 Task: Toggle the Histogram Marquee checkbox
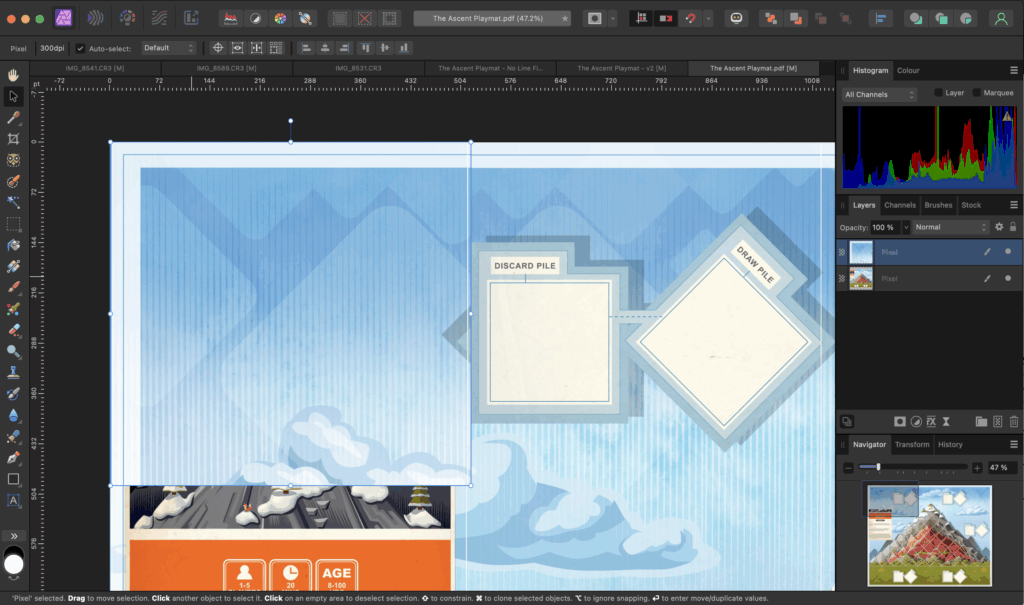tap(977, 93)
